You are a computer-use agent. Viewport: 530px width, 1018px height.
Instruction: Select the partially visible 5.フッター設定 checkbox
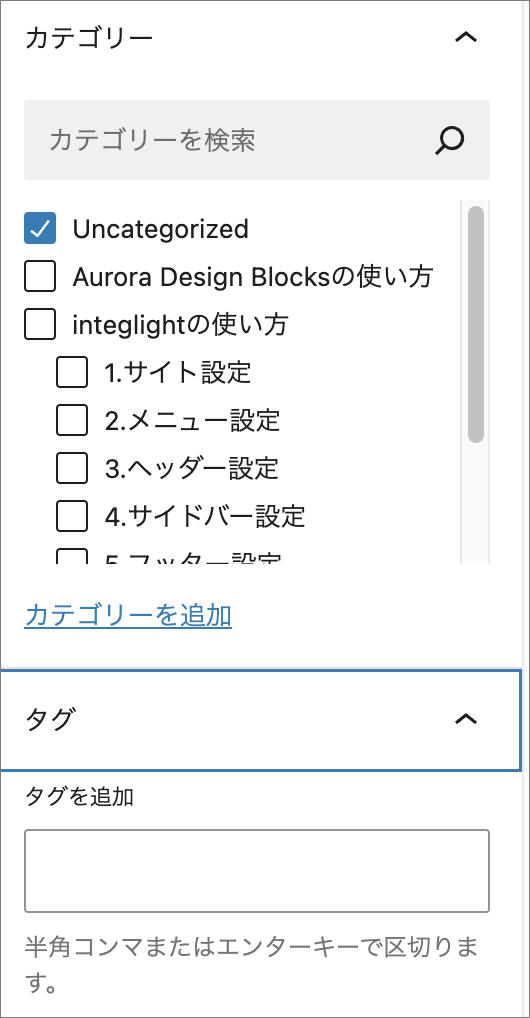click(71, 556)
